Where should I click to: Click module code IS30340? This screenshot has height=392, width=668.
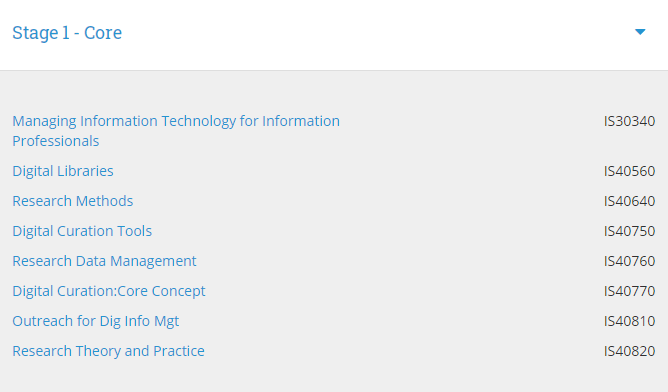point(629,121)
